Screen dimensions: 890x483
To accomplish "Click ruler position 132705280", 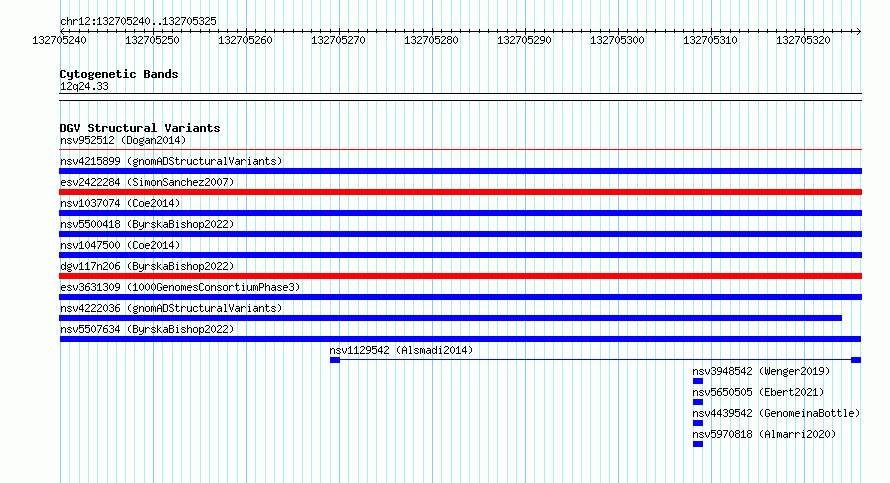I will (431, 40).
